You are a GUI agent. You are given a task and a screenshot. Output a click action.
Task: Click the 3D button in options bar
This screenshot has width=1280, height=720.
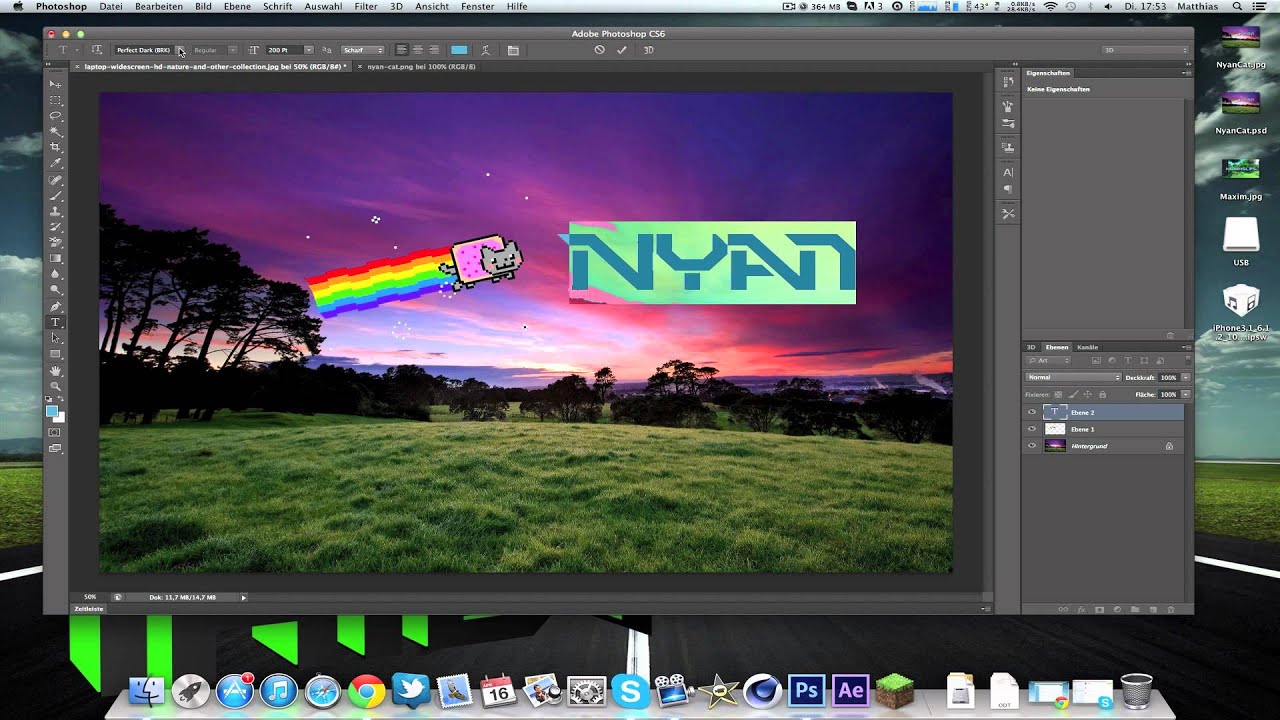point(648,49)
